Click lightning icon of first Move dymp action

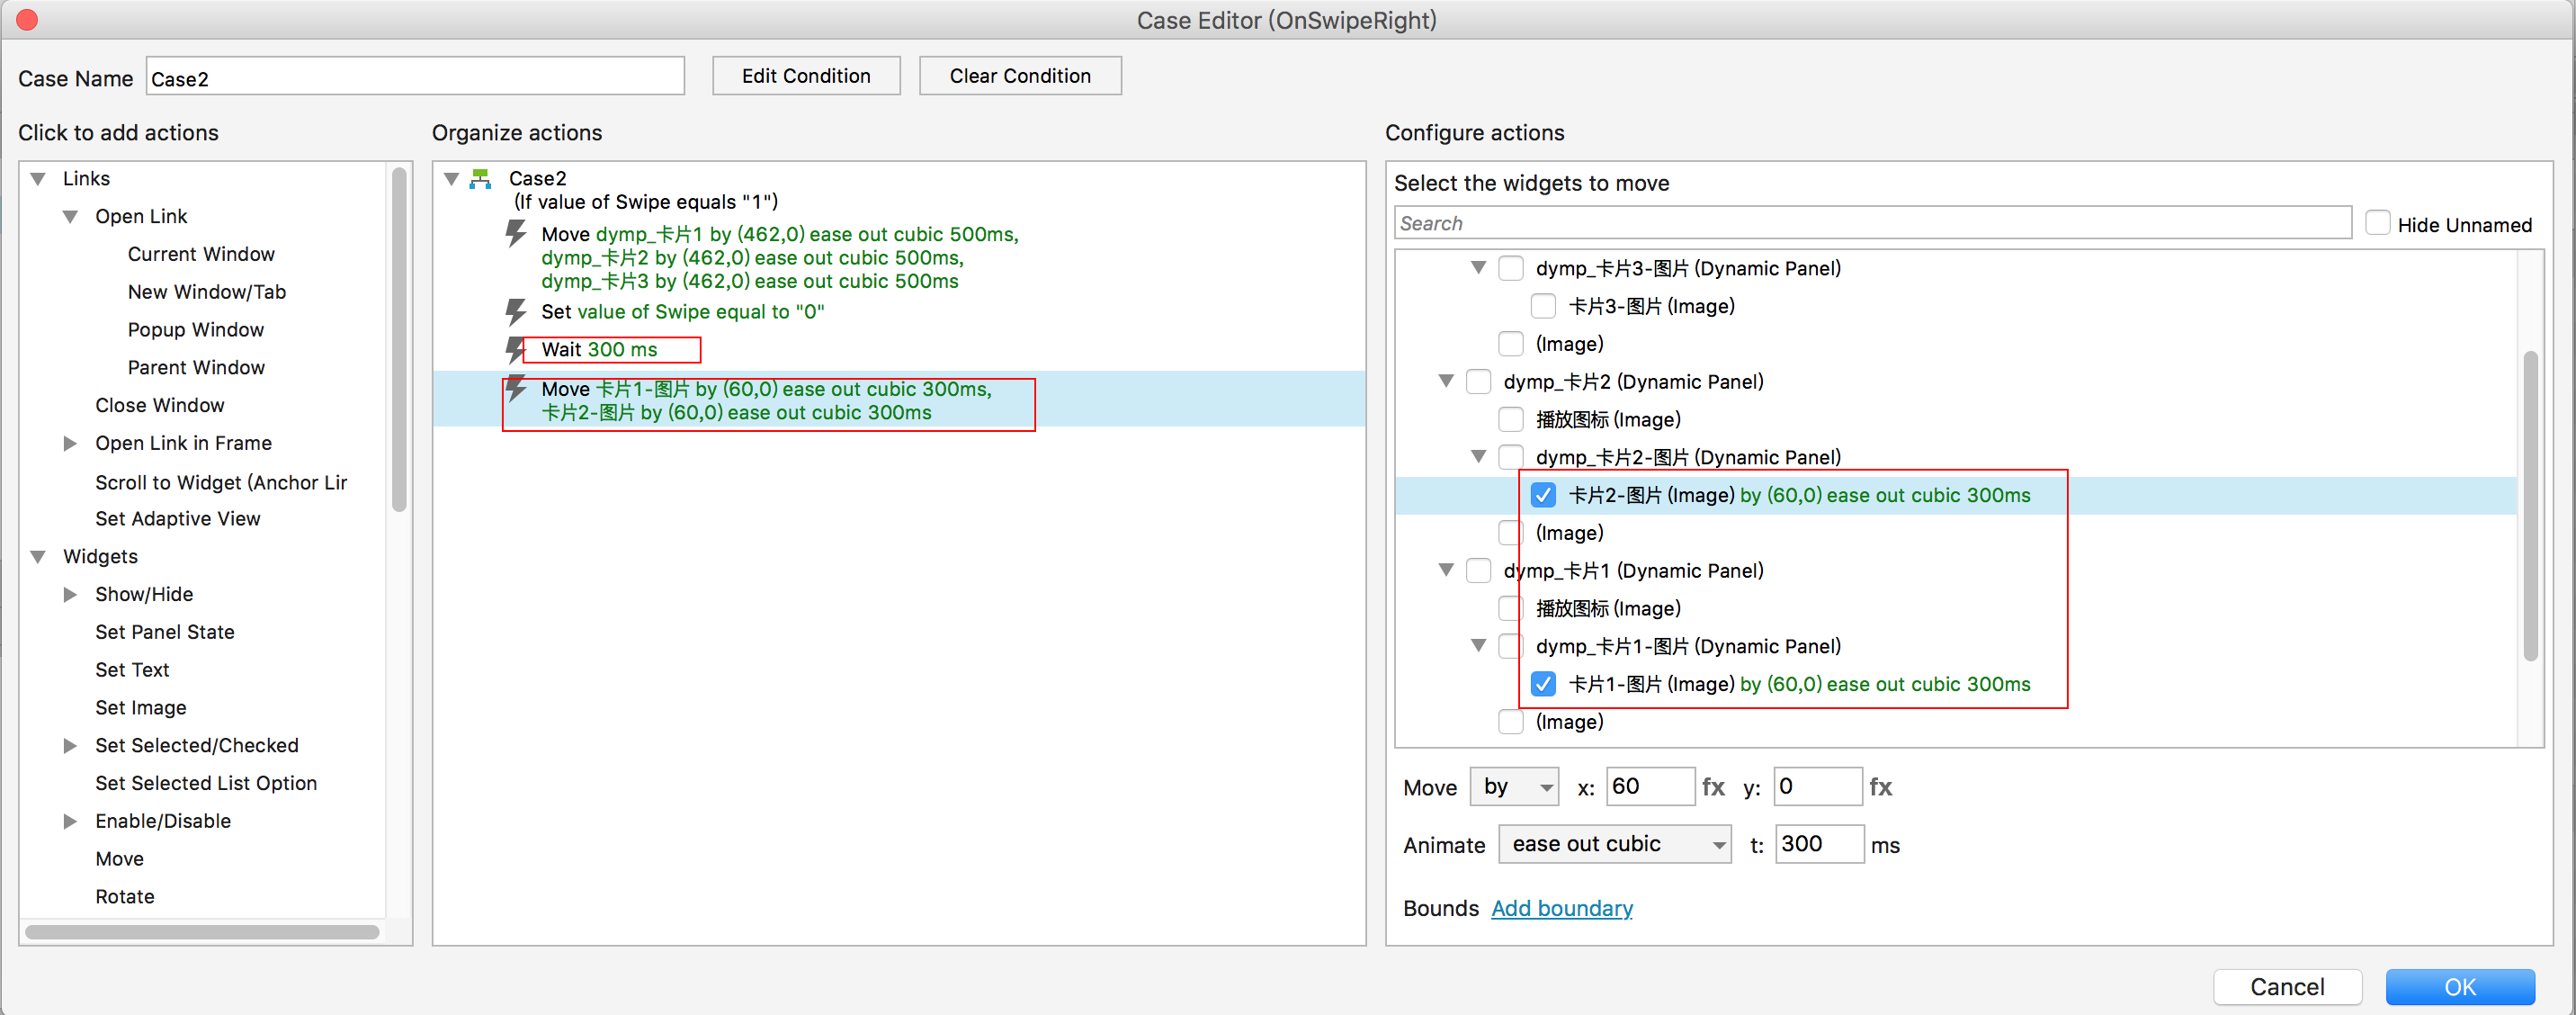(515, 234)
